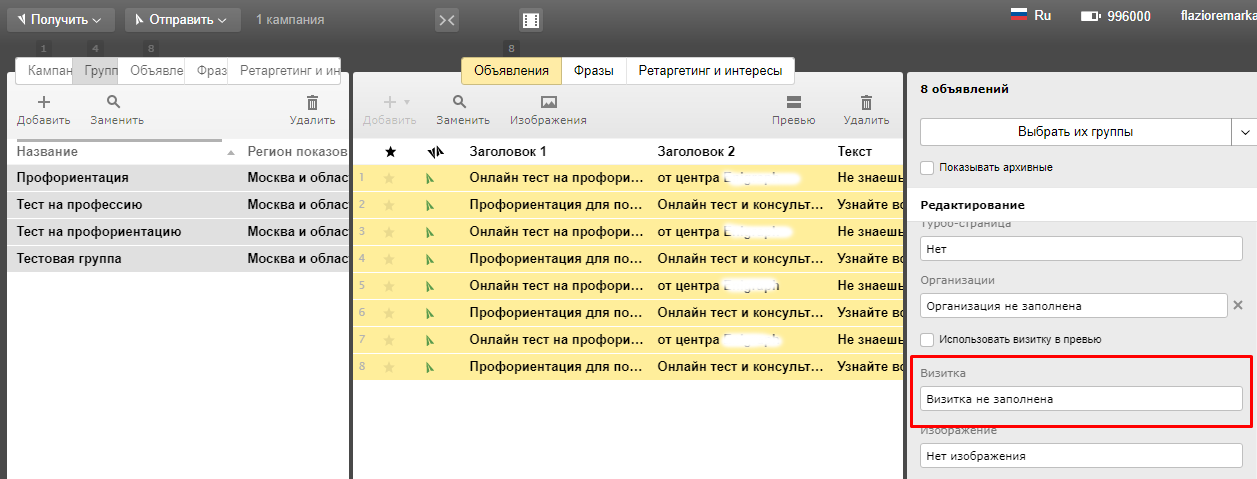Screen dimensions: 1257x479
Task: Click green status arrow in ad row 4
Action: [431, 260]
